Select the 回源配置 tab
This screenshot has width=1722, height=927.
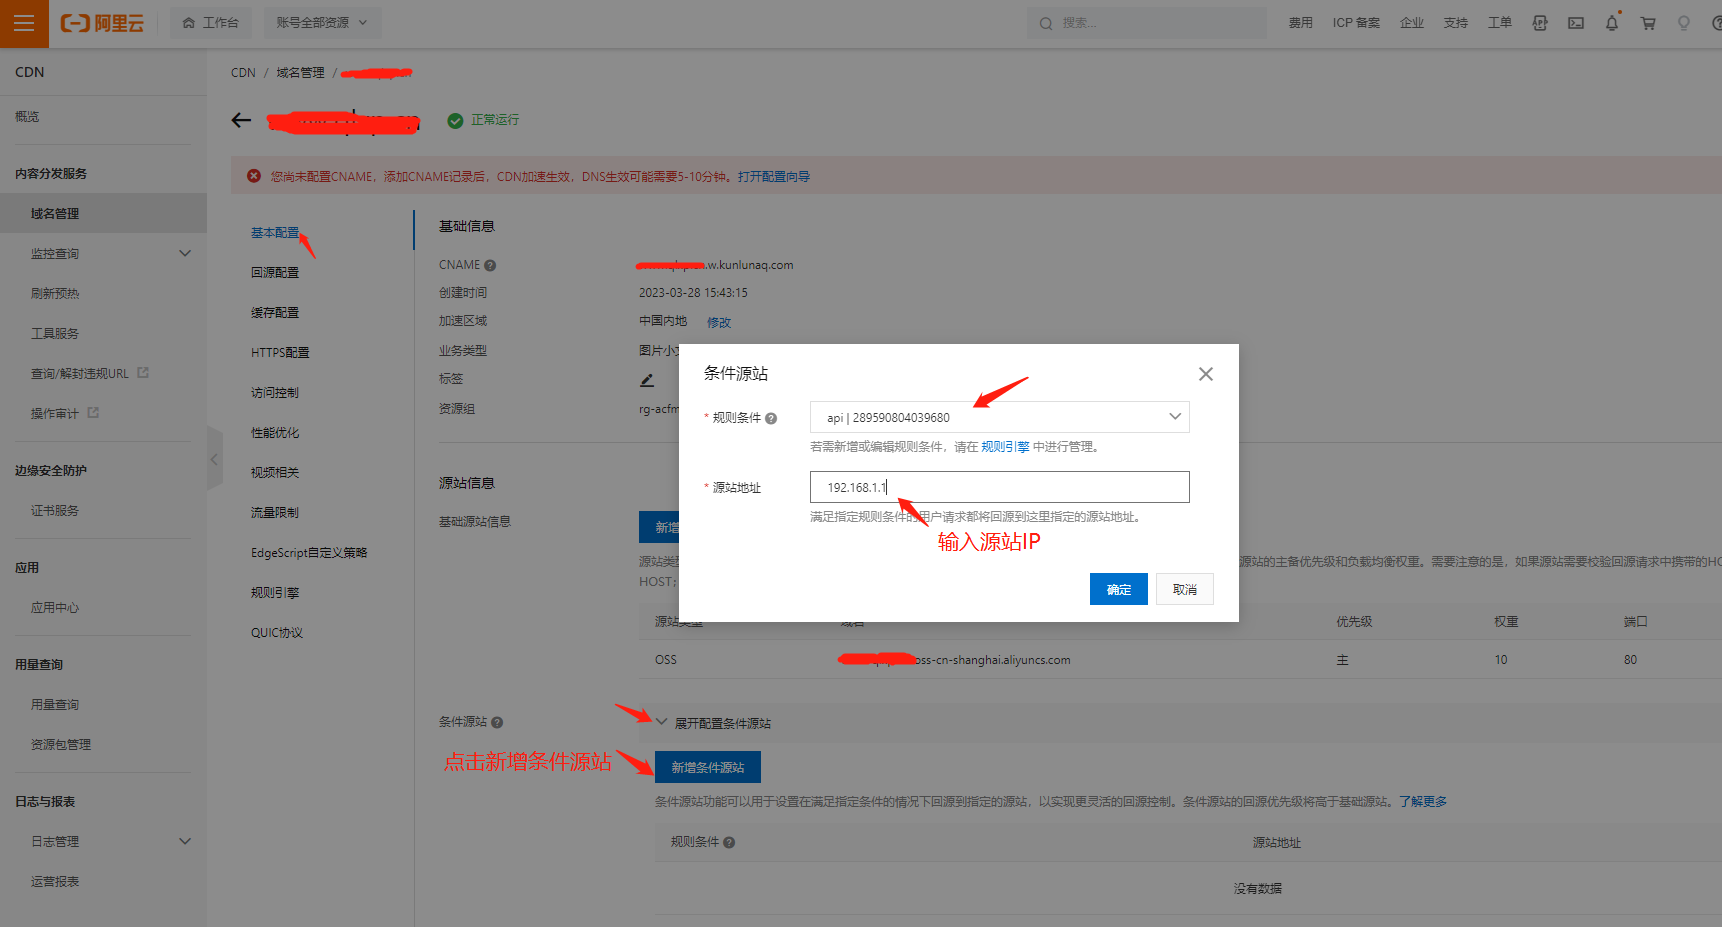pyautogui.click(x=275, y=273)
